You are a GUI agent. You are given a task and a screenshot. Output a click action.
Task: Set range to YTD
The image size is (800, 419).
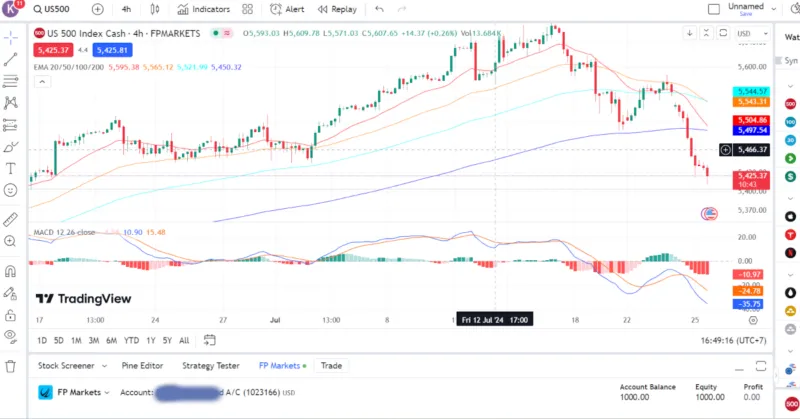point(132,340)
